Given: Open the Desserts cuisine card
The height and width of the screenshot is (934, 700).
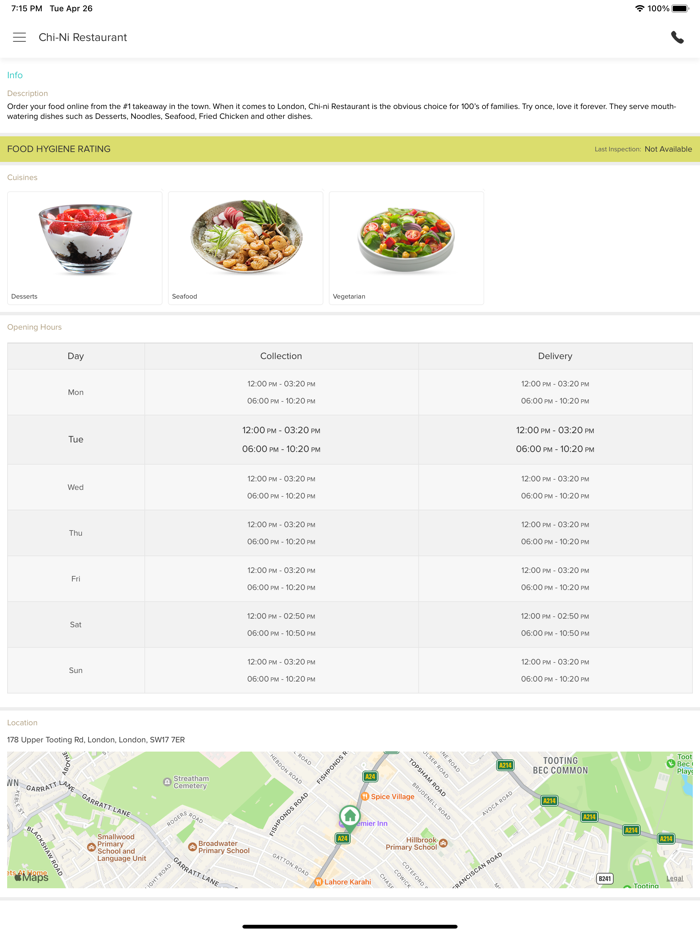Looking at the screenshot, I should tap(85, 248).
